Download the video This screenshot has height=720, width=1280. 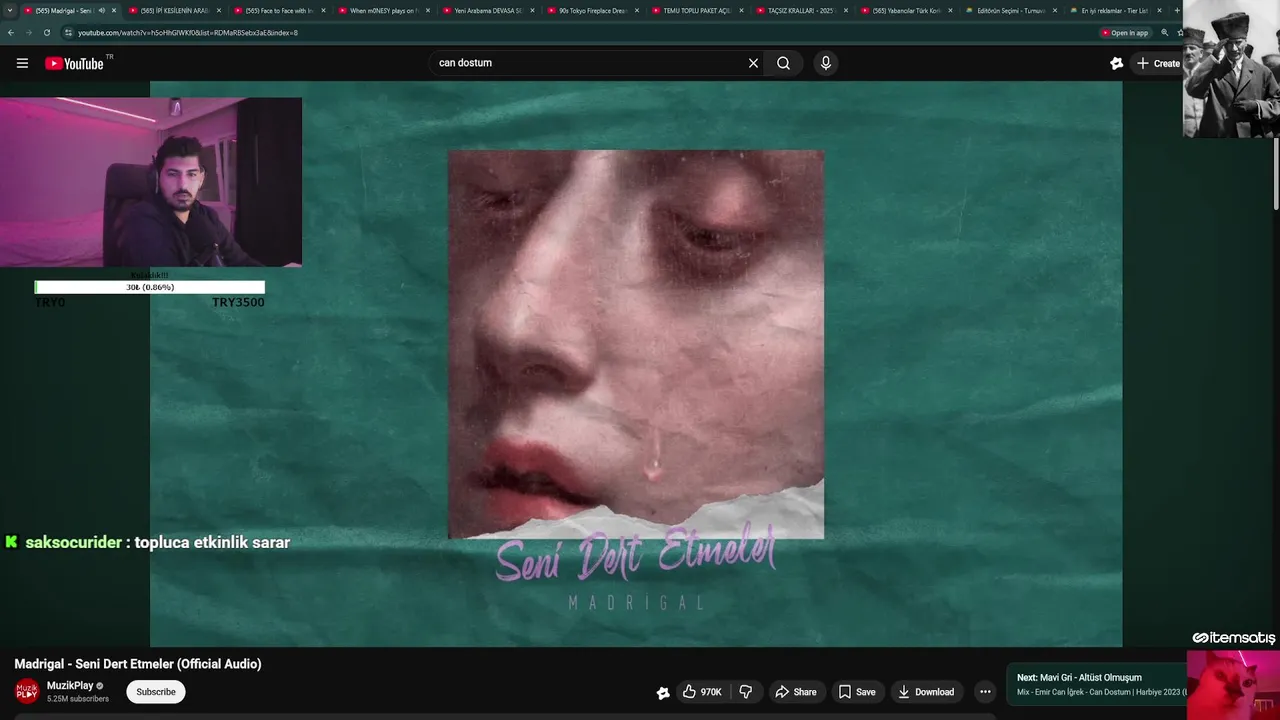[x=925, y=692]
